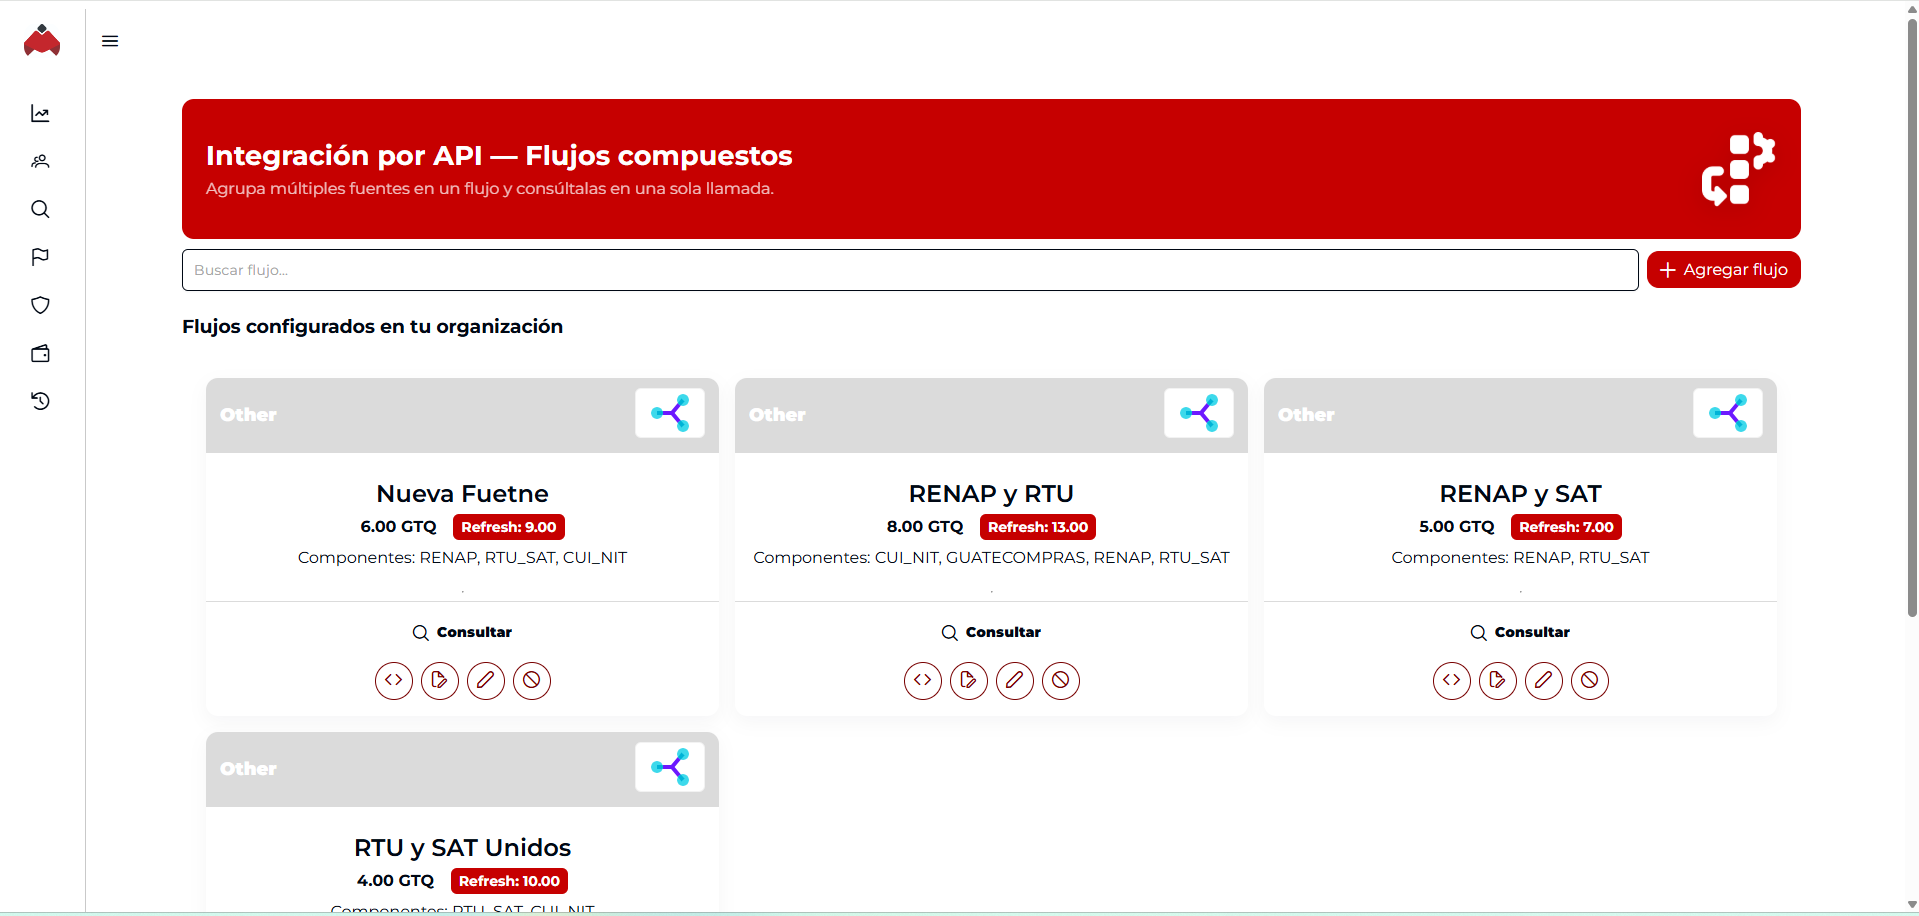This screenshot has height=916, width=1919.
Task: Open the search sidebar icon
Action: pos(40,209)
